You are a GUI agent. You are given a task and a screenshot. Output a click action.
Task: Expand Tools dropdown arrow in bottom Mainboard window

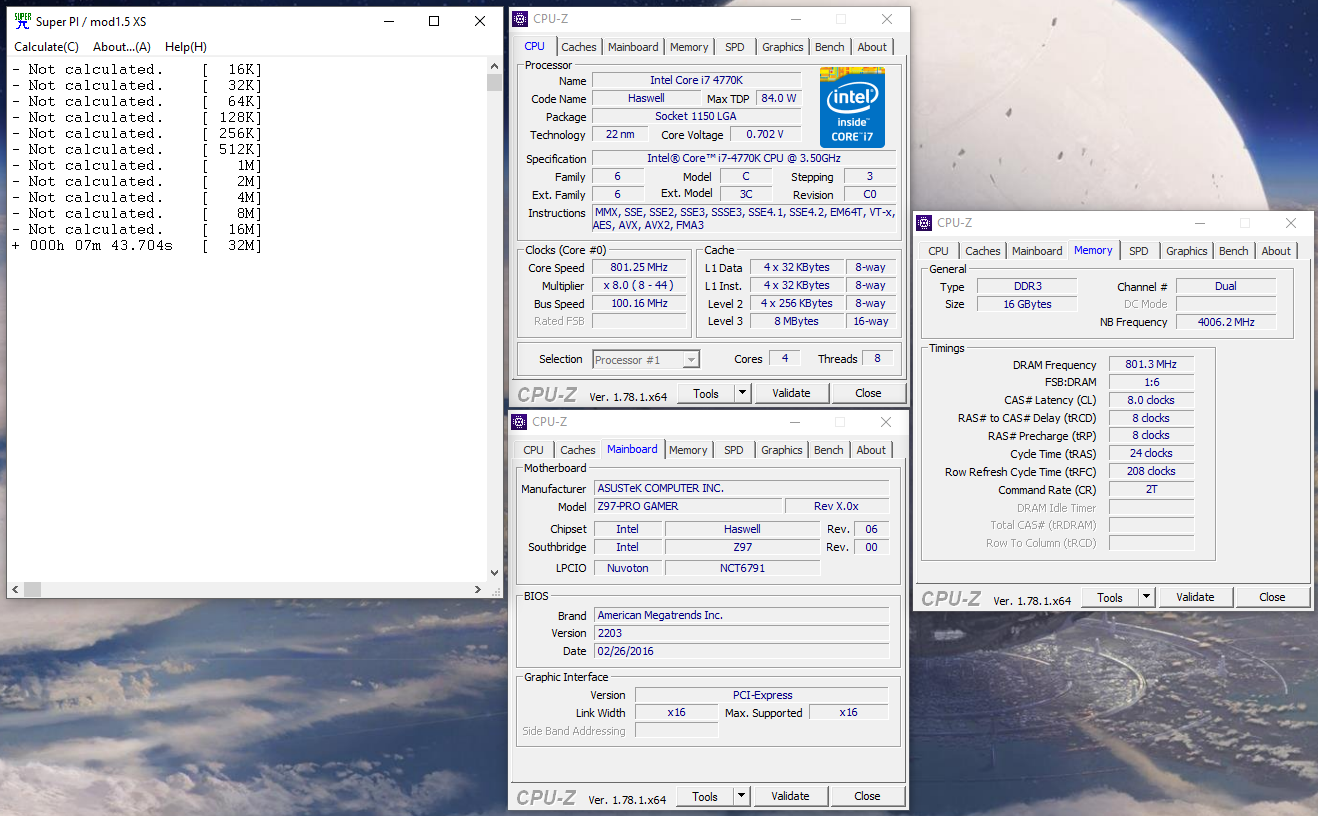click(x=741, y=796)
